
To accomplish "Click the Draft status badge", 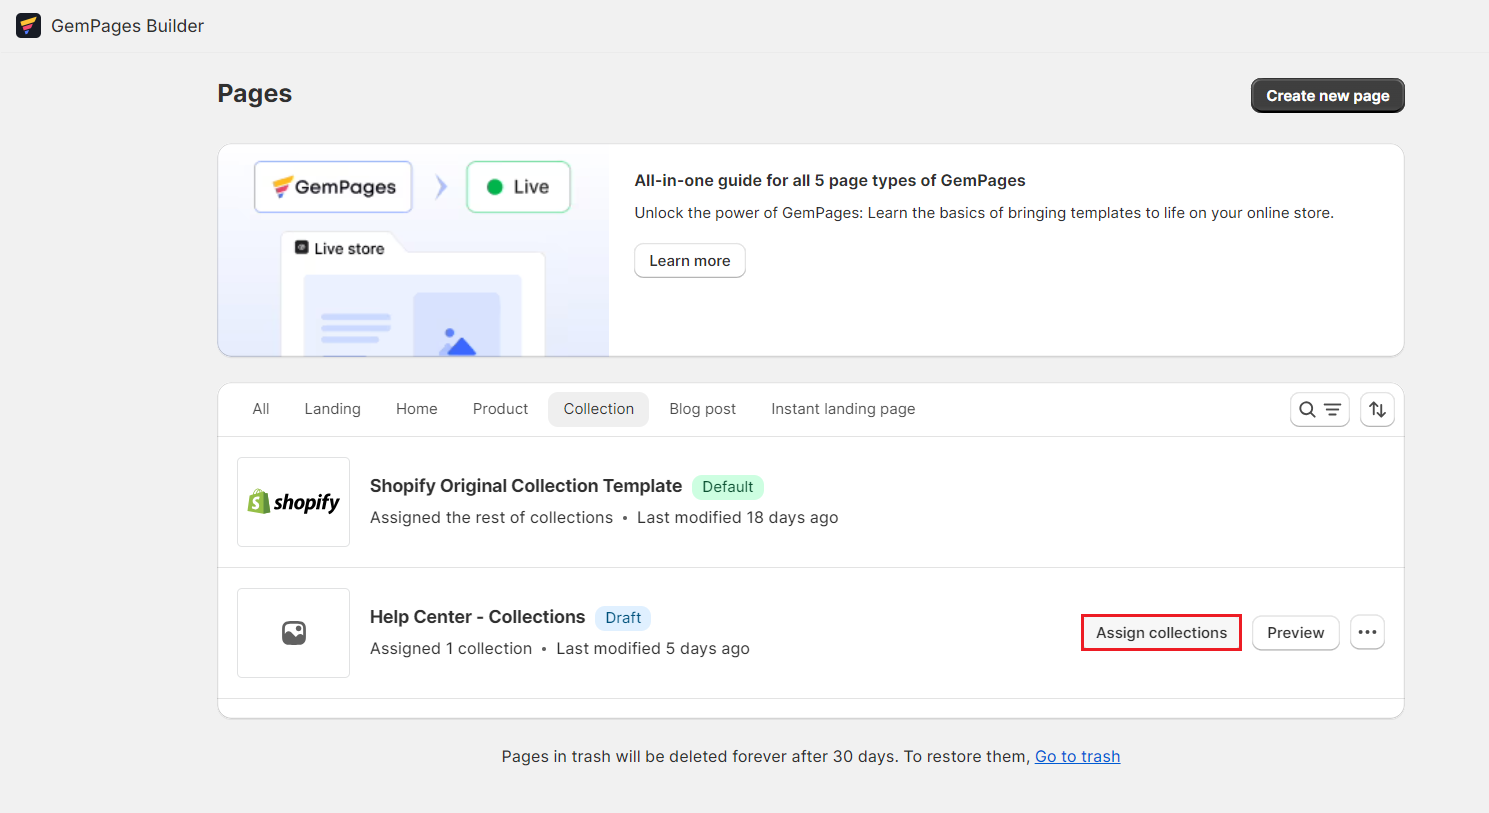I will click(x=623, y=617).
